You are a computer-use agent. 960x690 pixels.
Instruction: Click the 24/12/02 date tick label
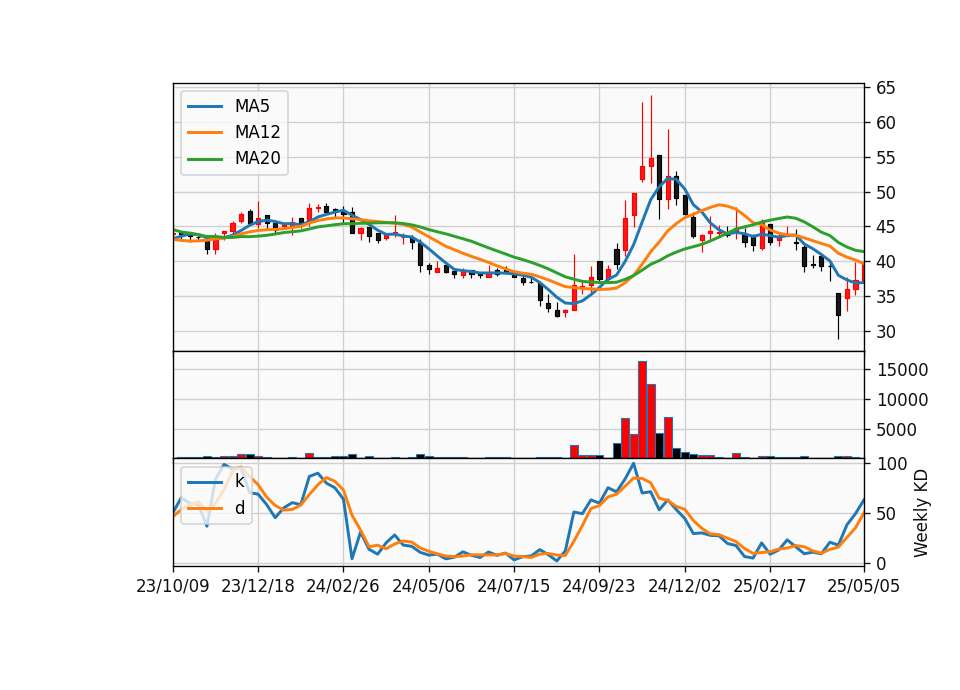coord(684,586)
